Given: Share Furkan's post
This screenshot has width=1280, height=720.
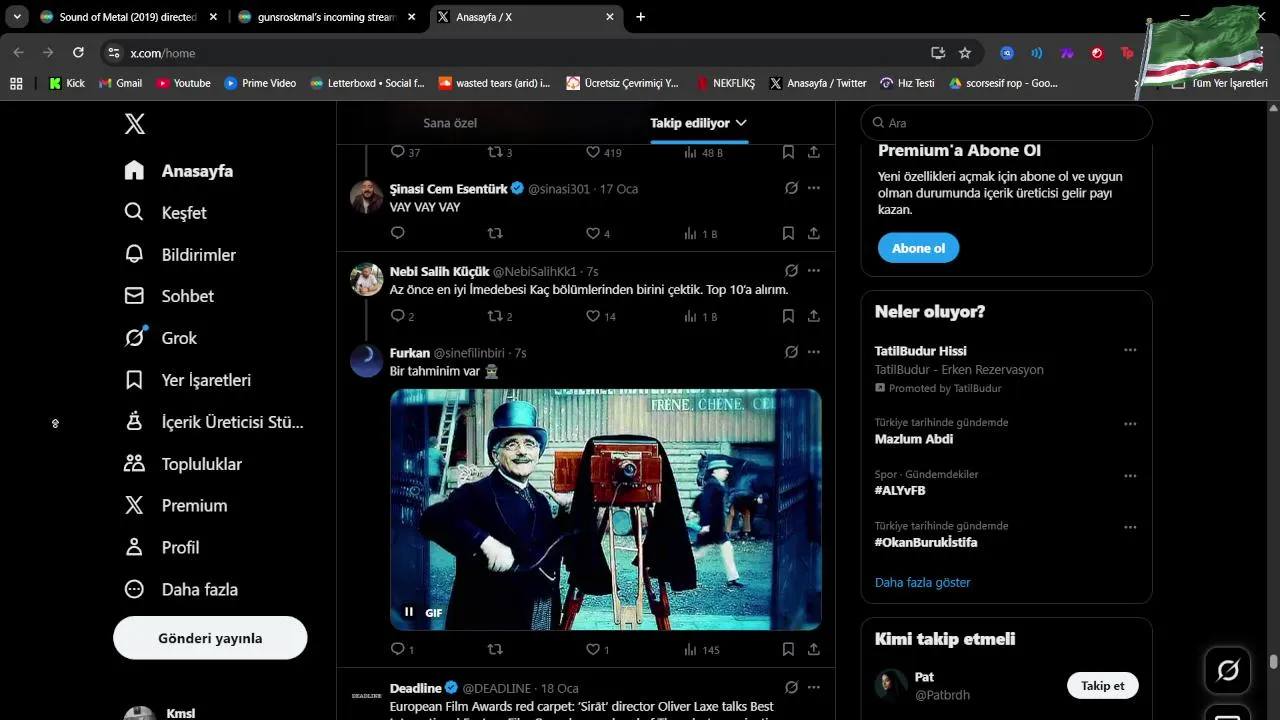Looking at the screenshot, I should pos(814,649).
